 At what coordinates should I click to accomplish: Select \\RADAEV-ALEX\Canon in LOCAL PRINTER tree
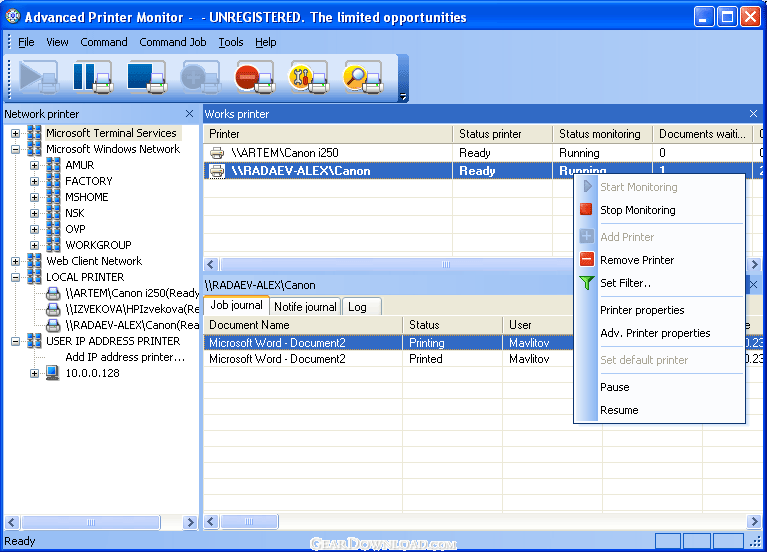(x=132, y=325)
